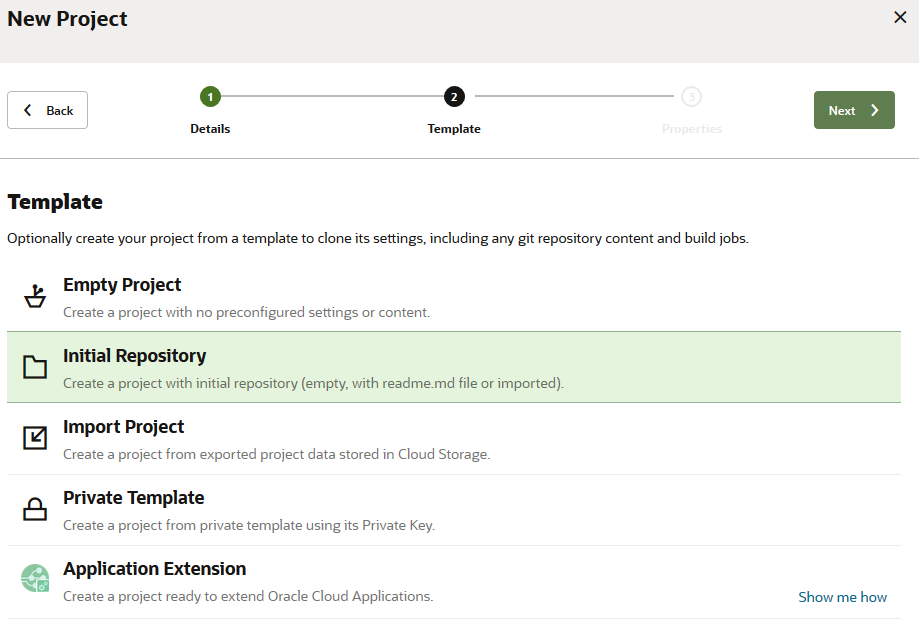This screenshot has height=622, width=919.
Task: Click the Private Template padlock icon
Action: (x=35, y=508)
